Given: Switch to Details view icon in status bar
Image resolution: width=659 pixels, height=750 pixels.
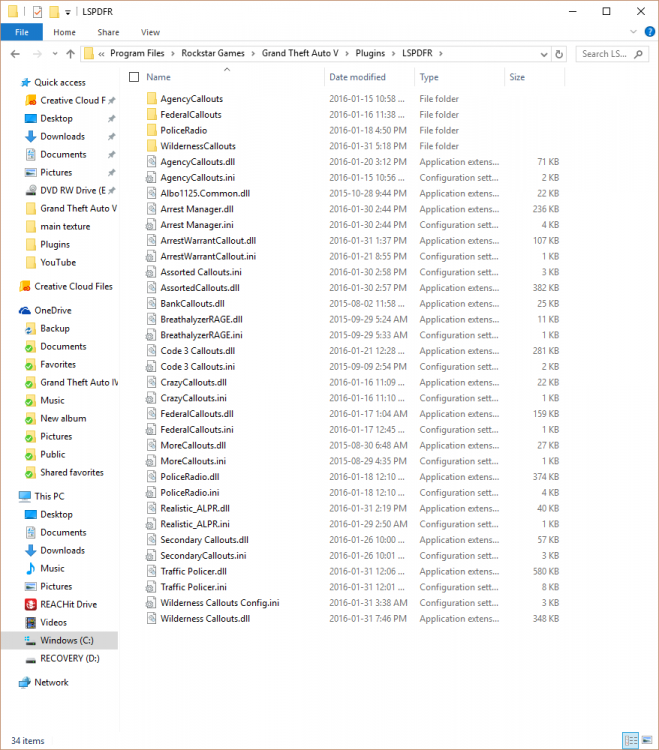Looking at the screenshot, I should pyautogui.click(x=631, y=740).
